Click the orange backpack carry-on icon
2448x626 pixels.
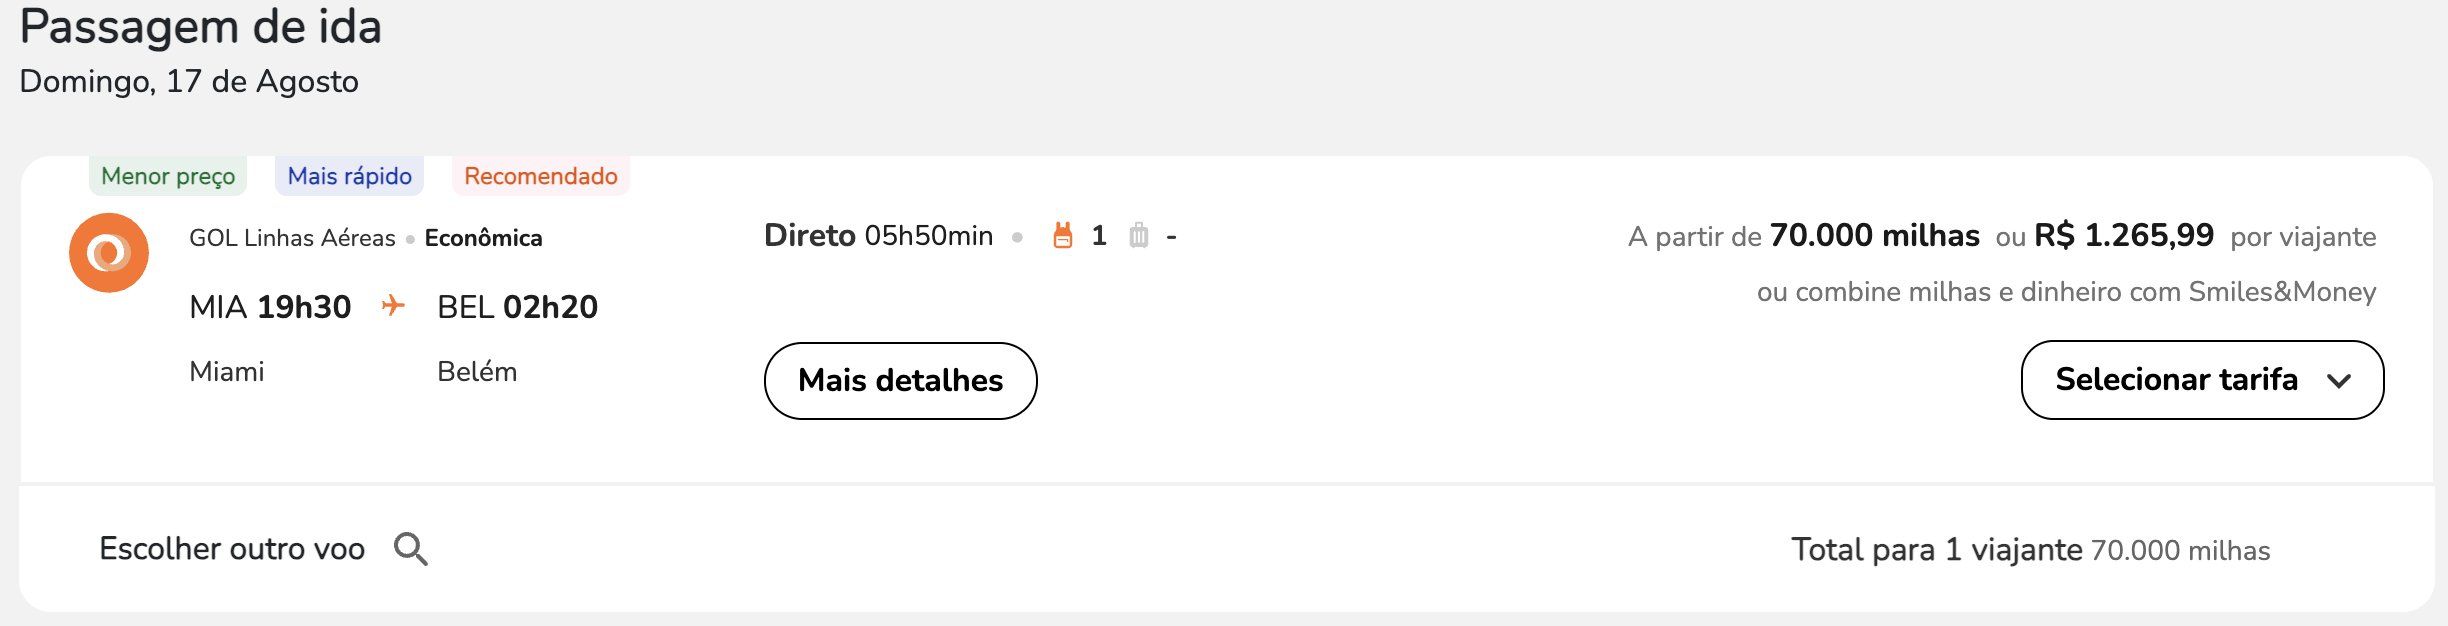click(x=1063, y=236)
